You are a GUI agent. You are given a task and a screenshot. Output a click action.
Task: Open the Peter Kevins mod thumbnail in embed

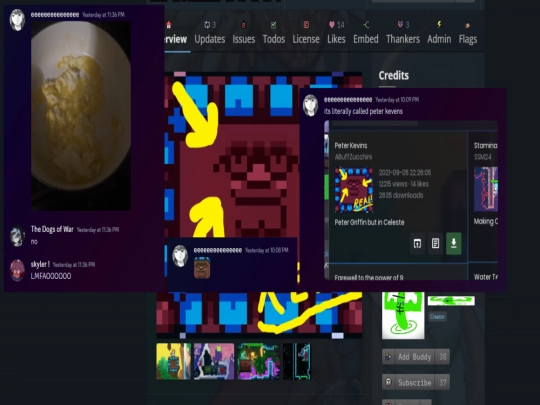point(354,190)
